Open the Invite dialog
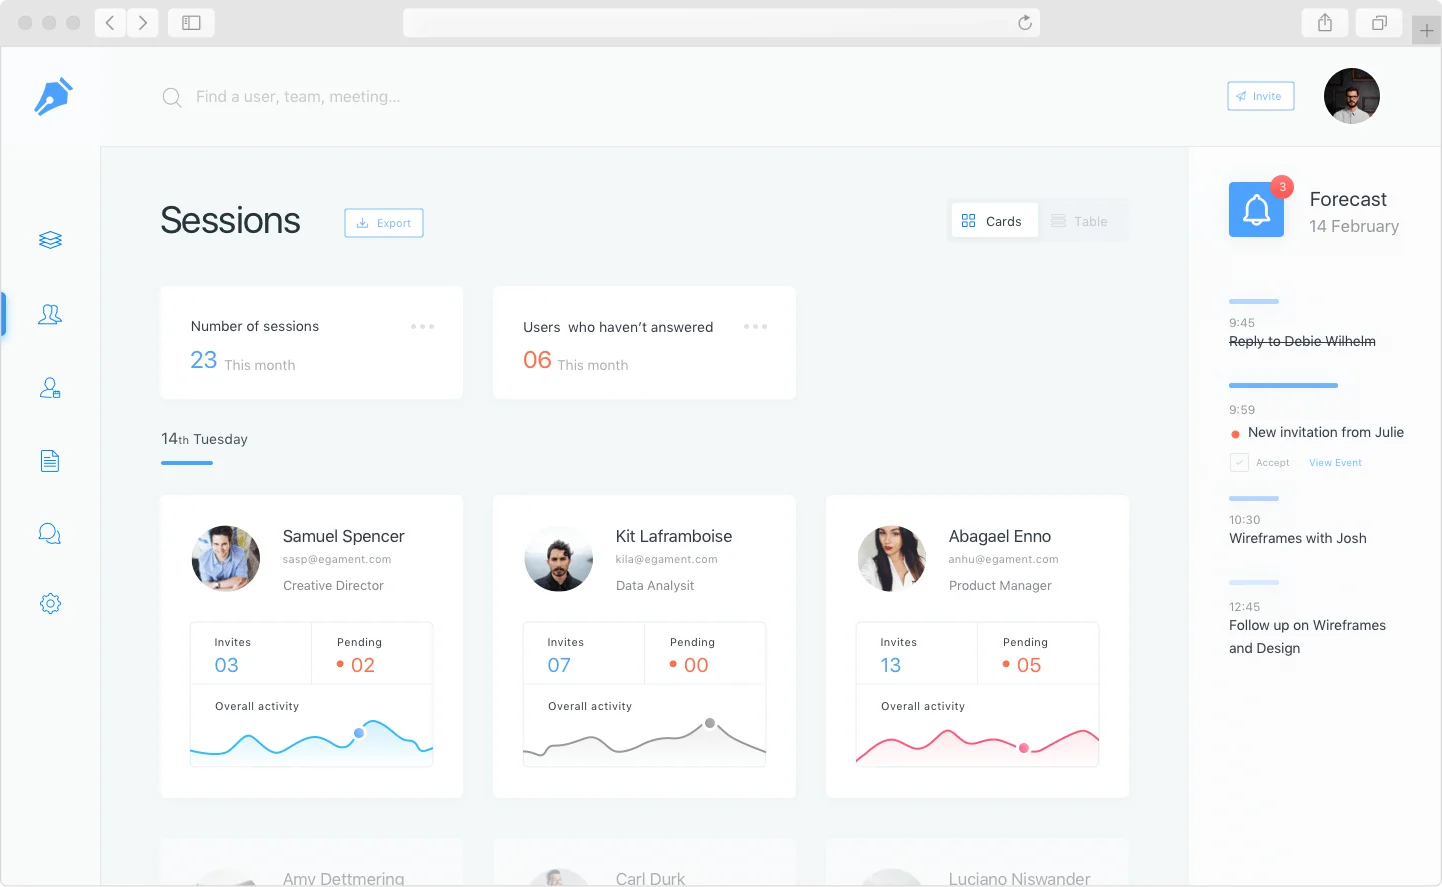Screen dimensions: 1442x887 point(1260,96)
